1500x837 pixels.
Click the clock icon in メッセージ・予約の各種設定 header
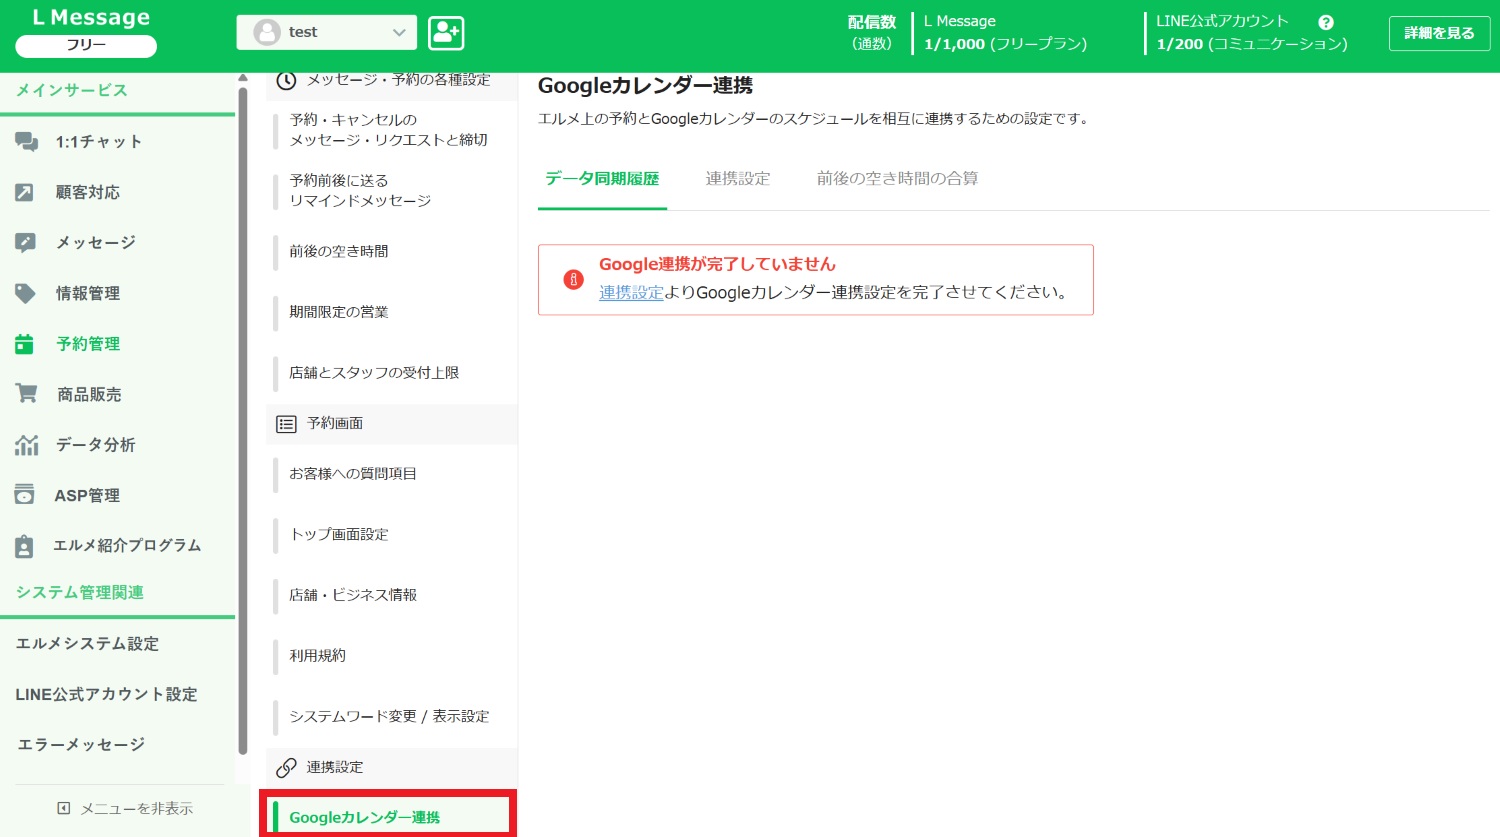286,80
